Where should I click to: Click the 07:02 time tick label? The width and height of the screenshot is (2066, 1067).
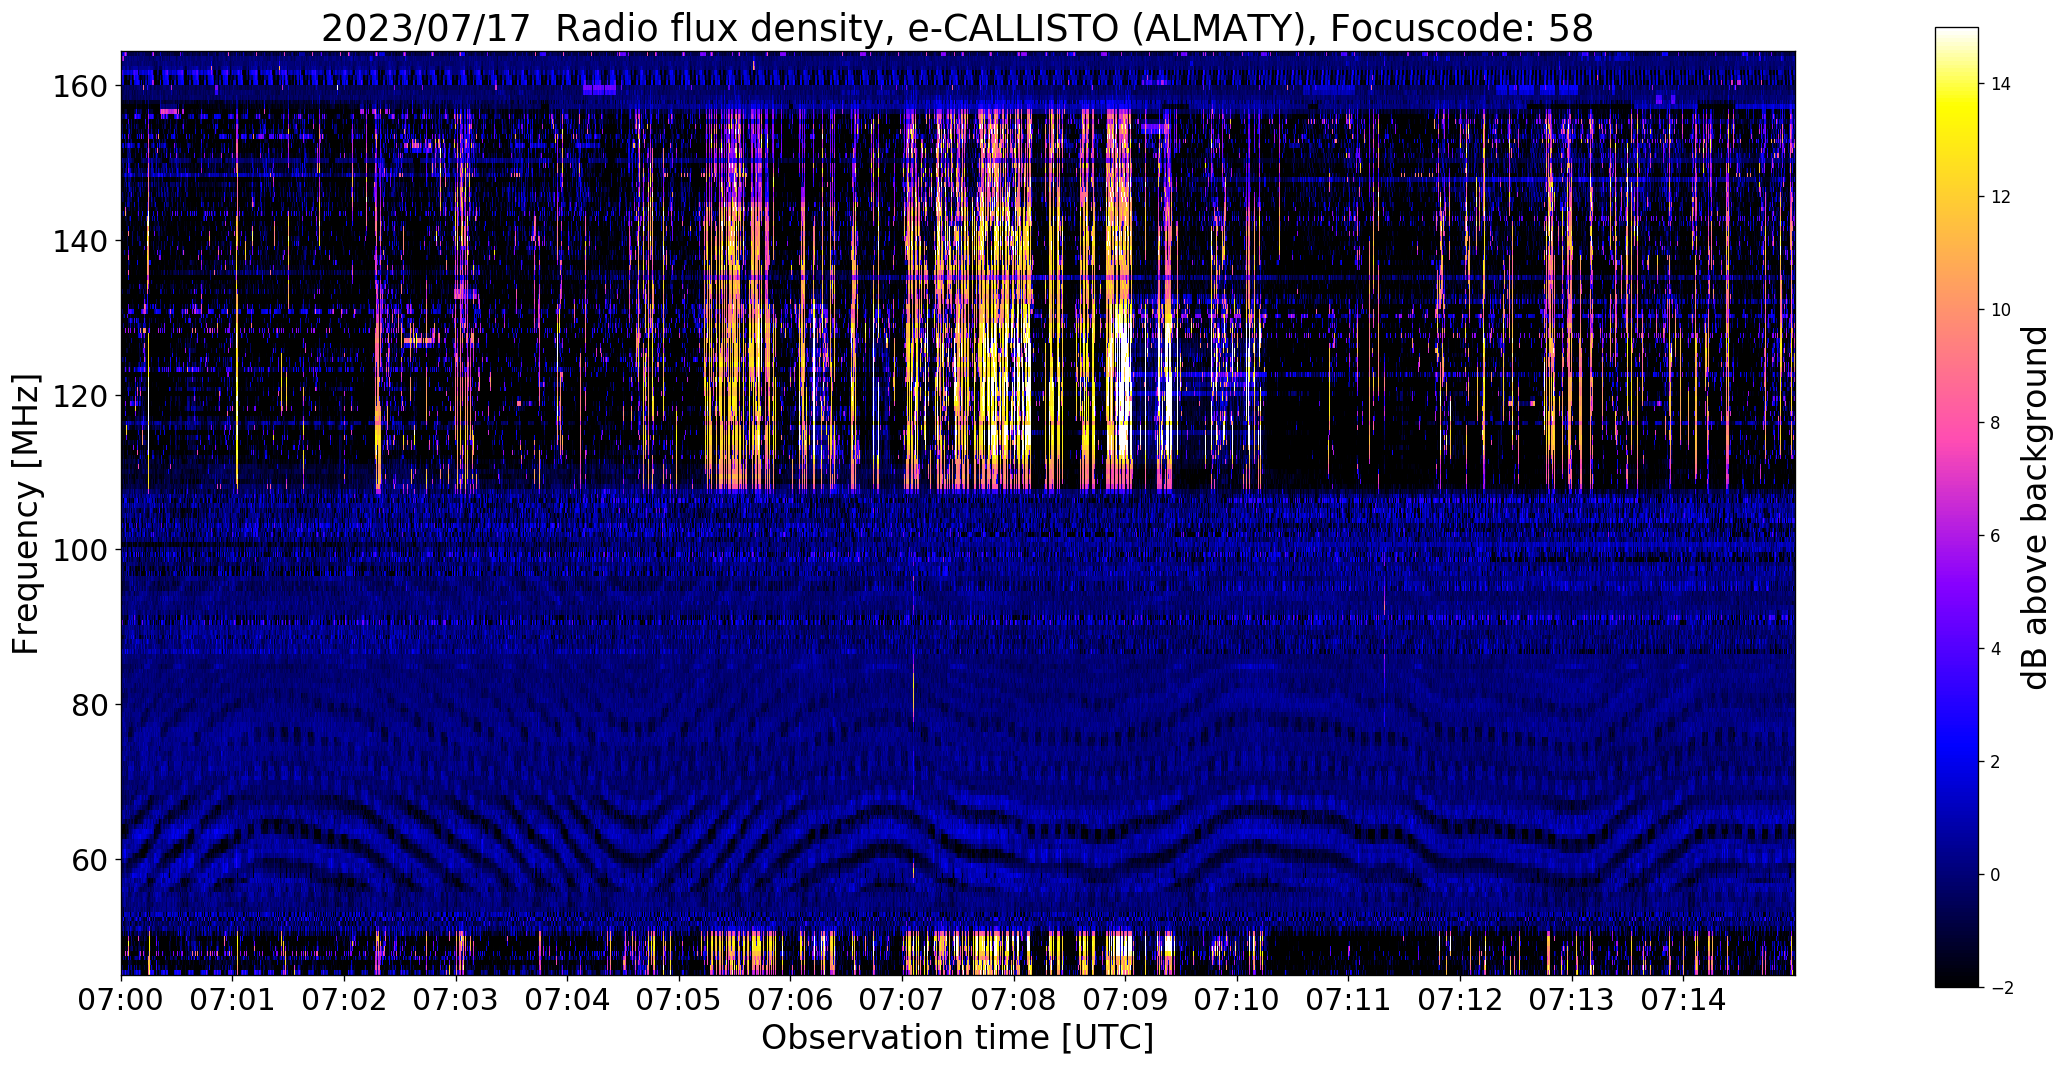click(345, 999)
